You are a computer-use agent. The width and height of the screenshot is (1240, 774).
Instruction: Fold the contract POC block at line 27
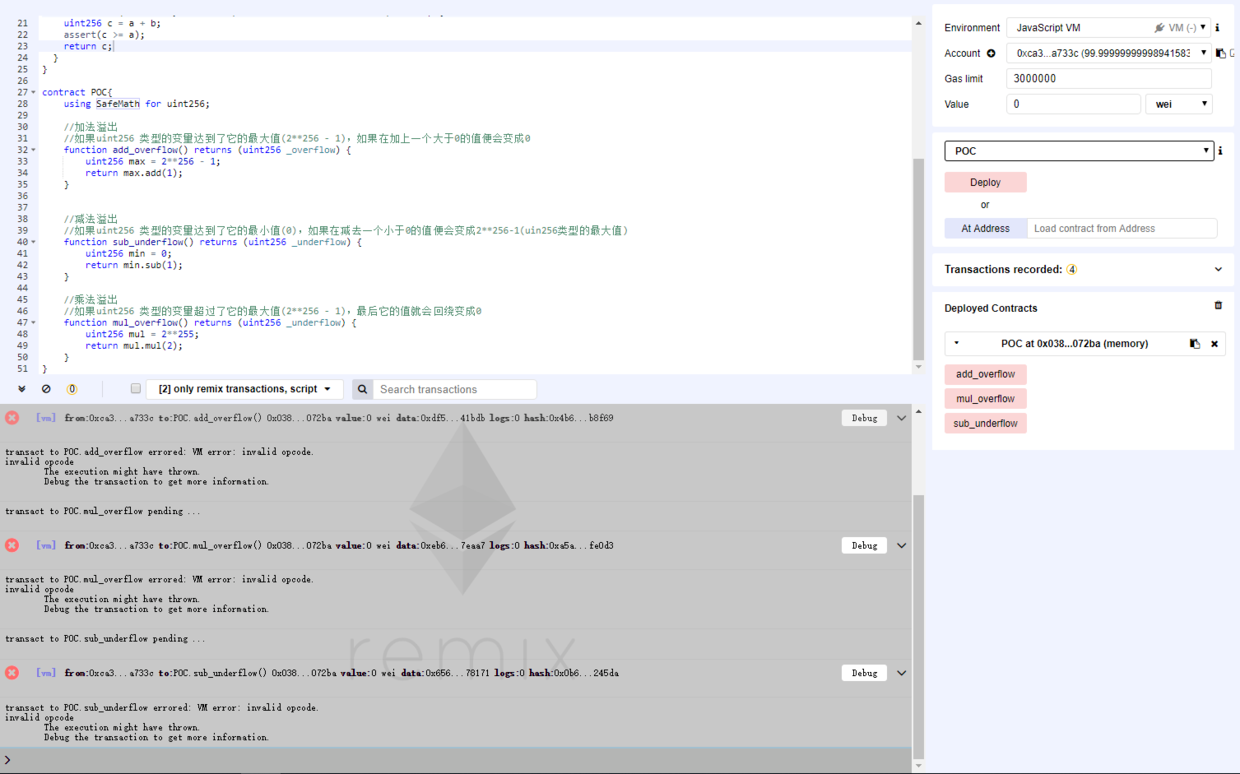[x=33, y=92]
